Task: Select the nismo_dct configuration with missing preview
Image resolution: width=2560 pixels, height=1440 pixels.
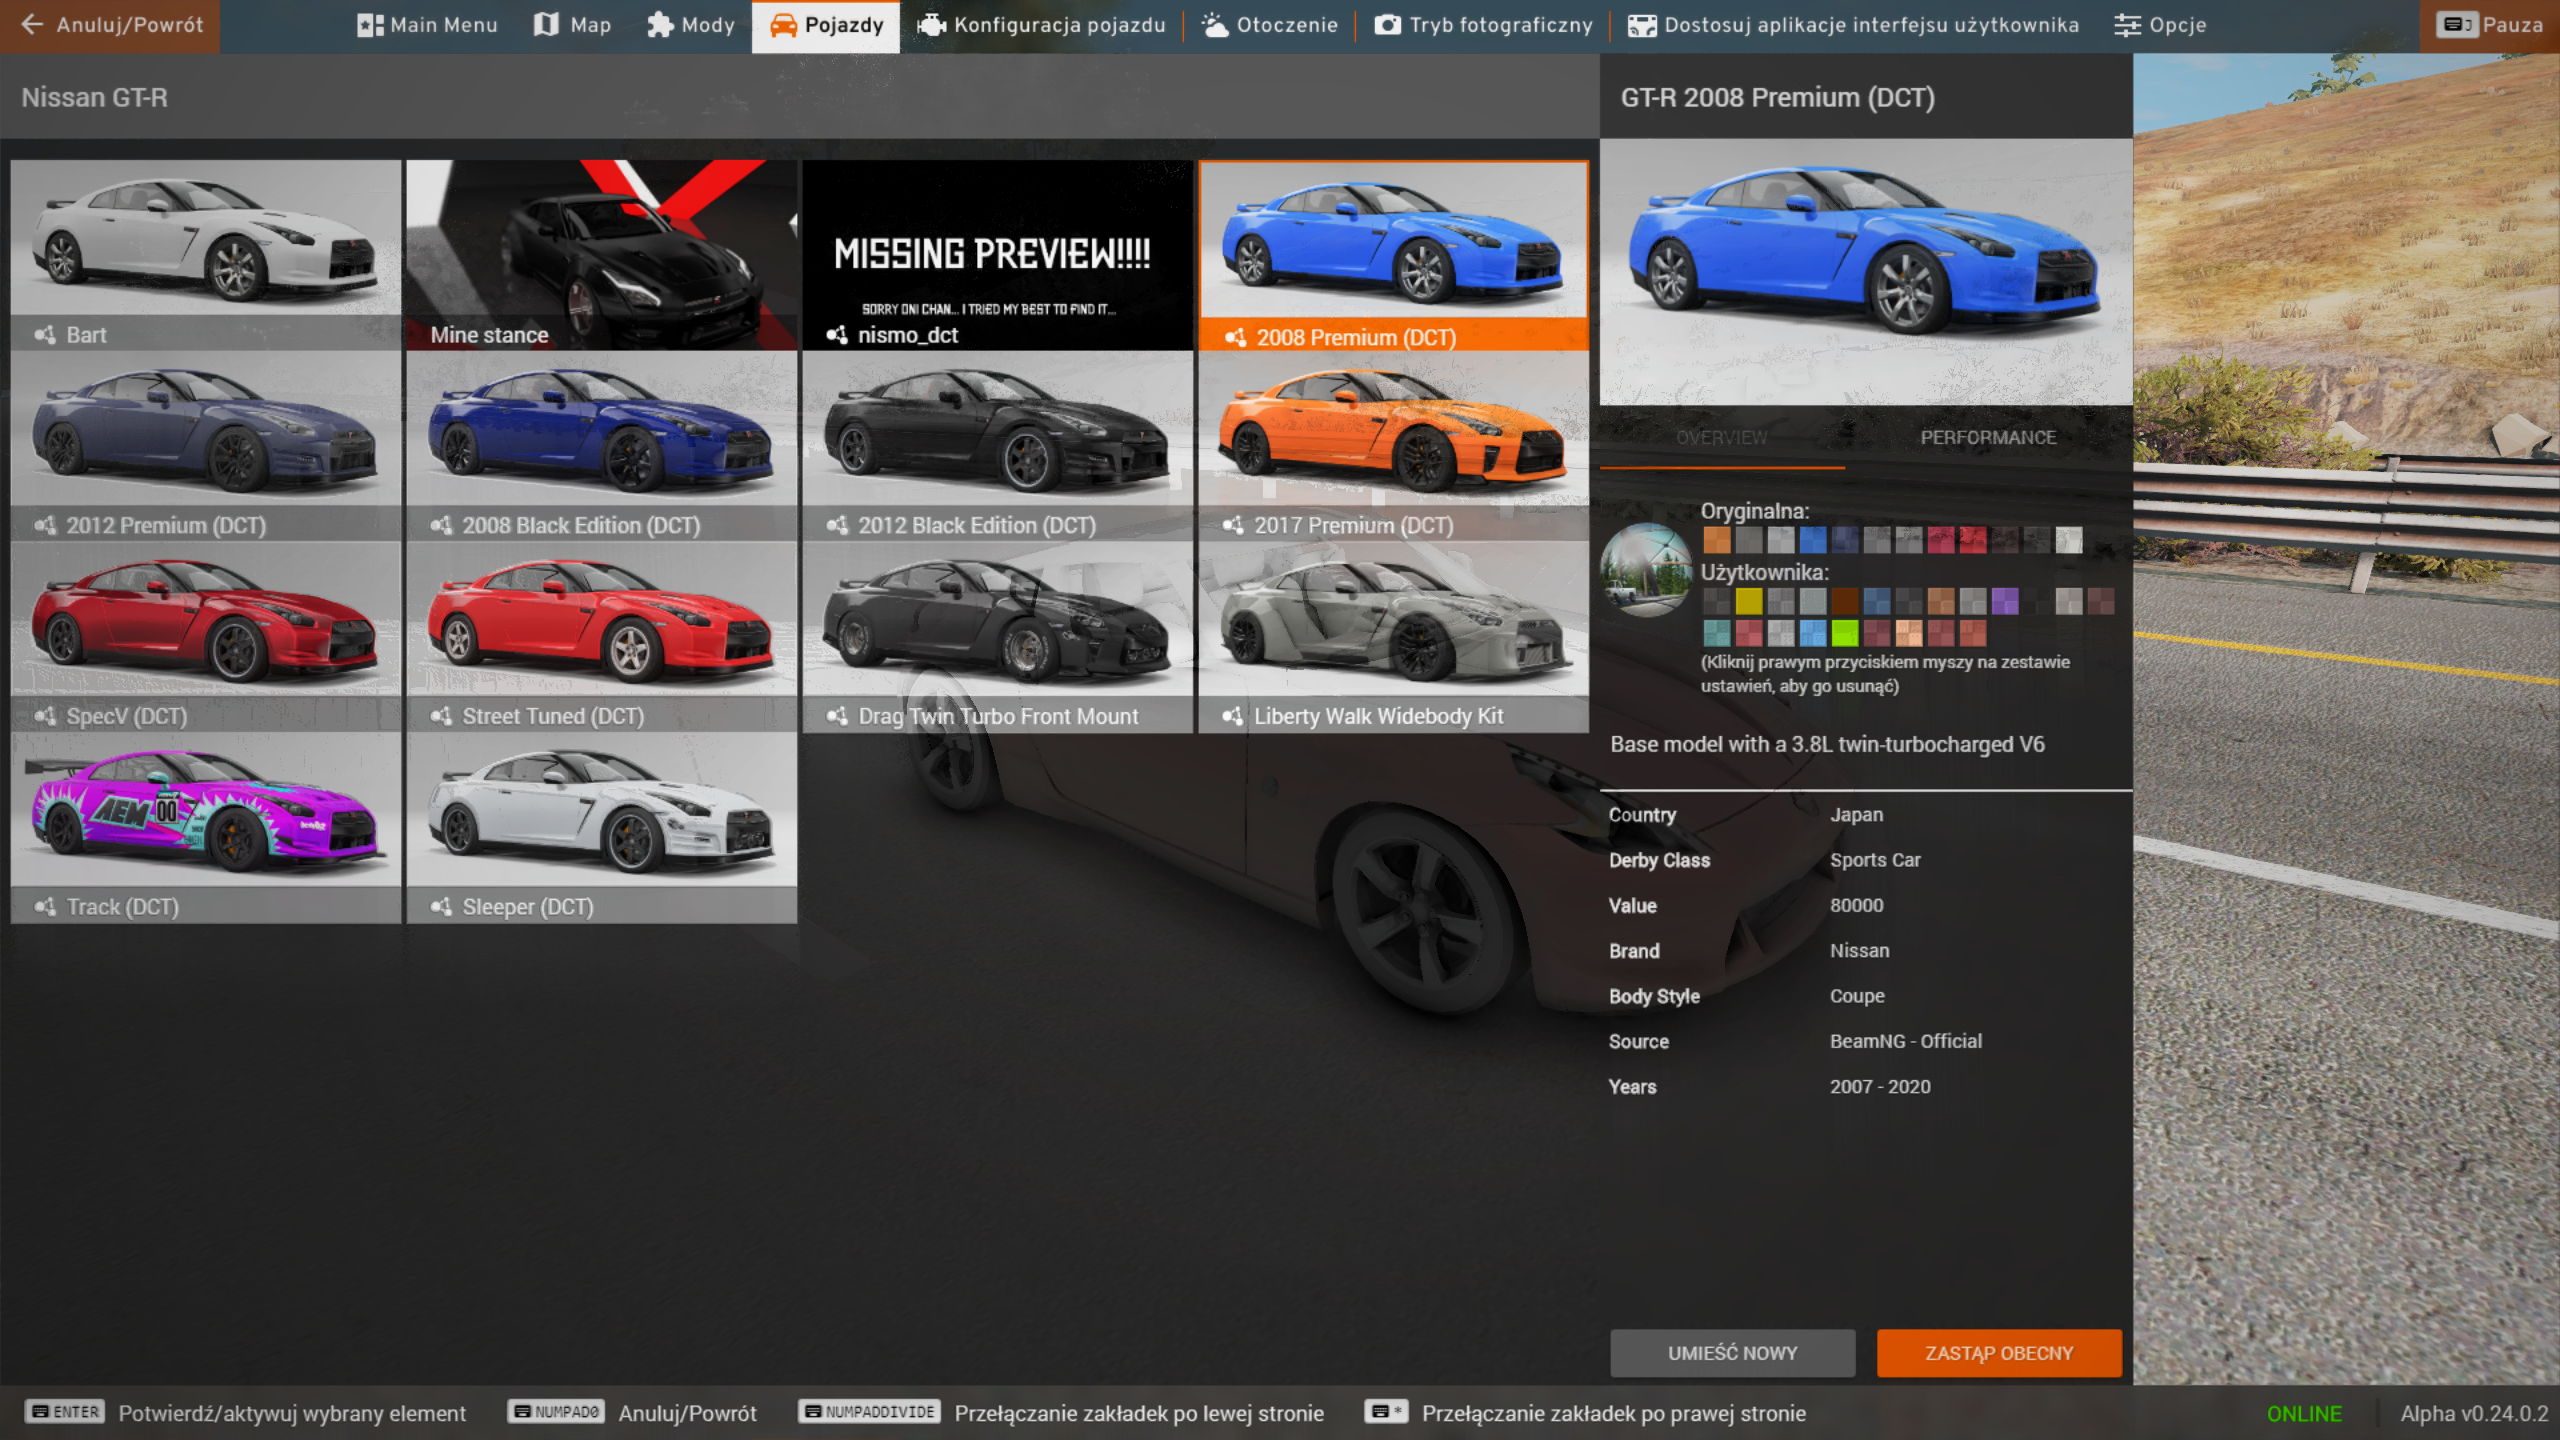Action: point(998,255)
